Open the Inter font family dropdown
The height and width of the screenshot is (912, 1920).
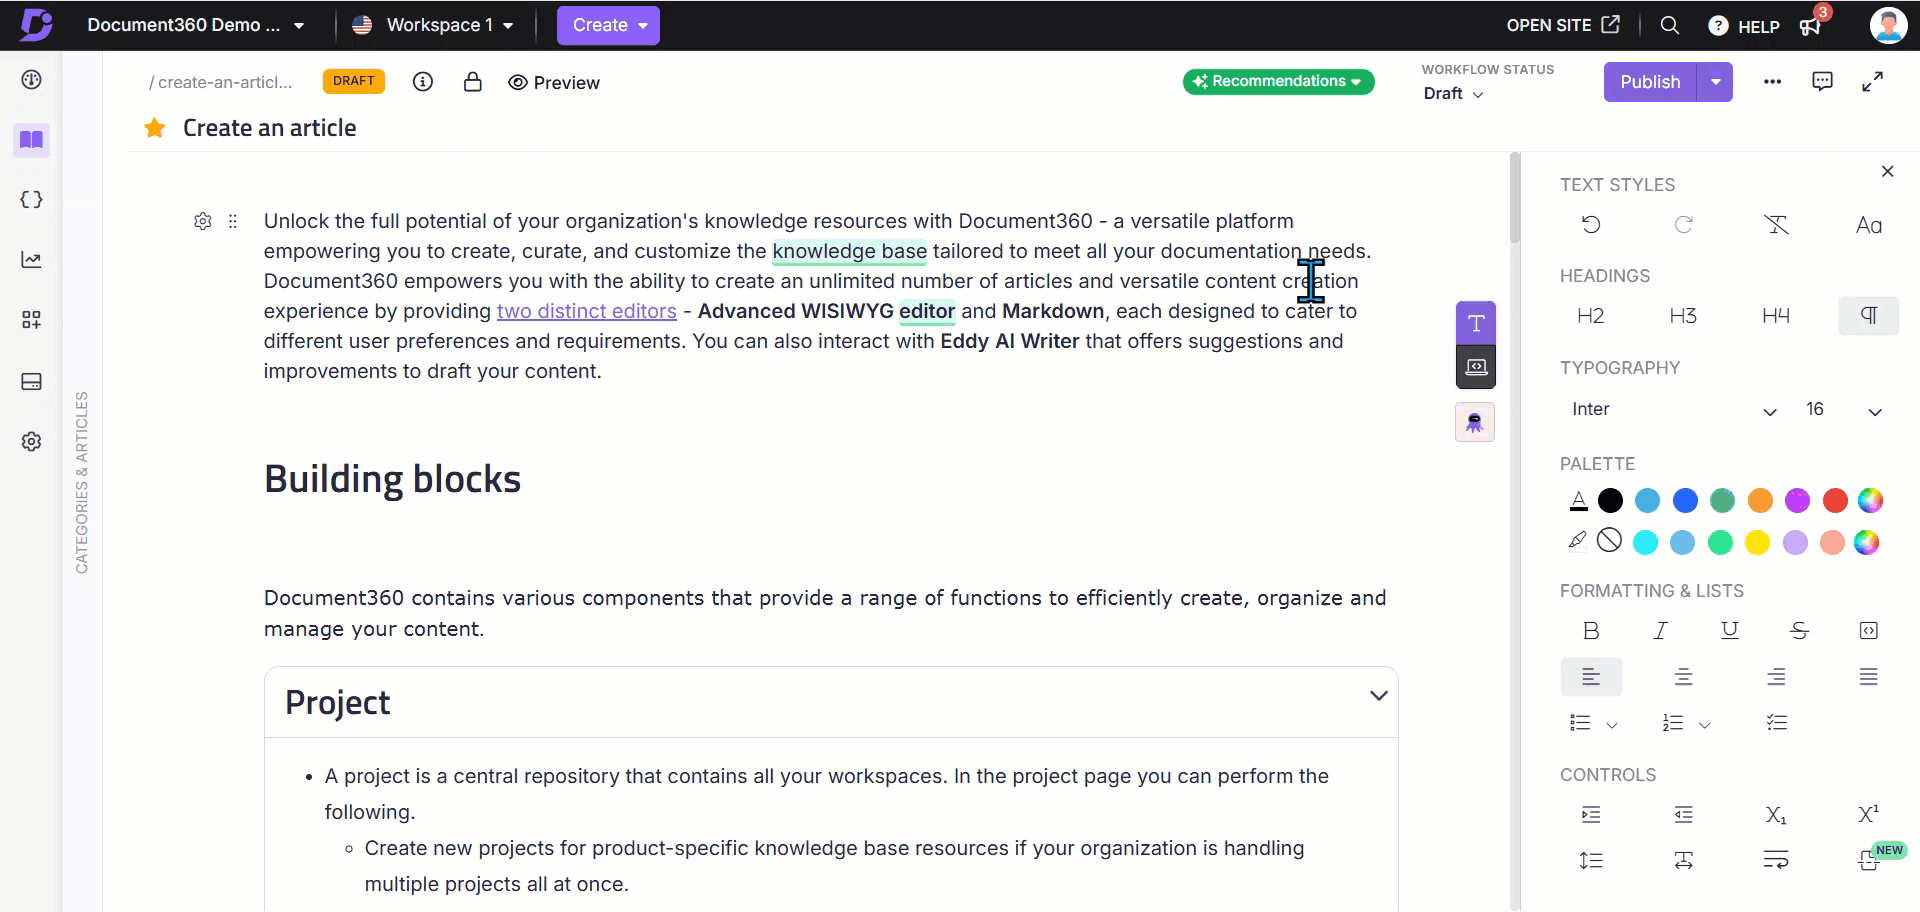tap(1674, 410)
